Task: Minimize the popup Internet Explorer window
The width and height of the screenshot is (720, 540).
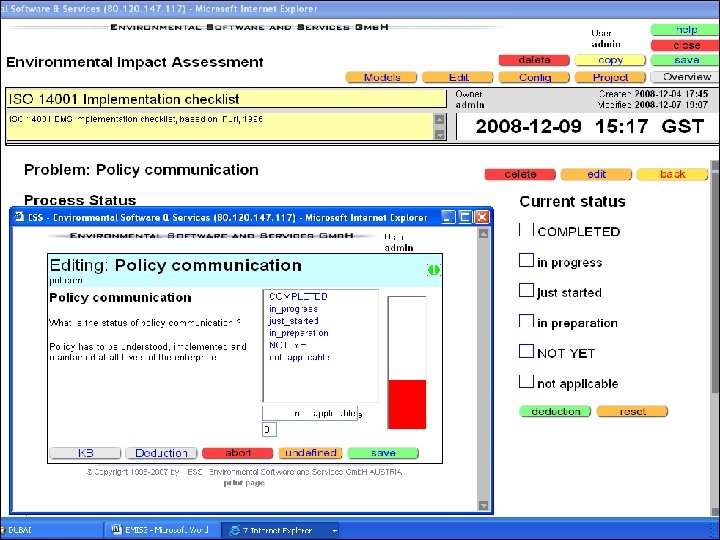Action: pos(449,217)
